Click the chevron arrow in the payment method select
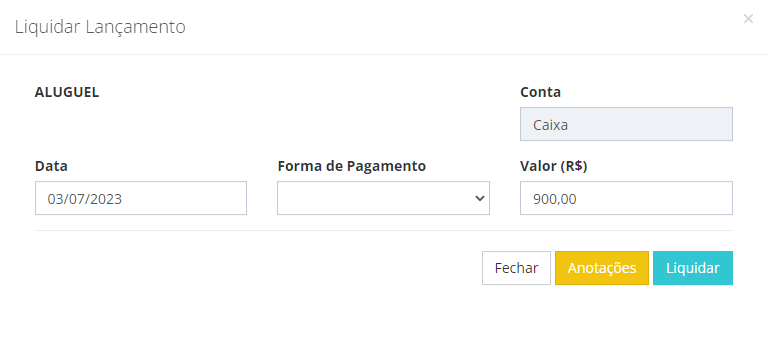 click(480, 198)
